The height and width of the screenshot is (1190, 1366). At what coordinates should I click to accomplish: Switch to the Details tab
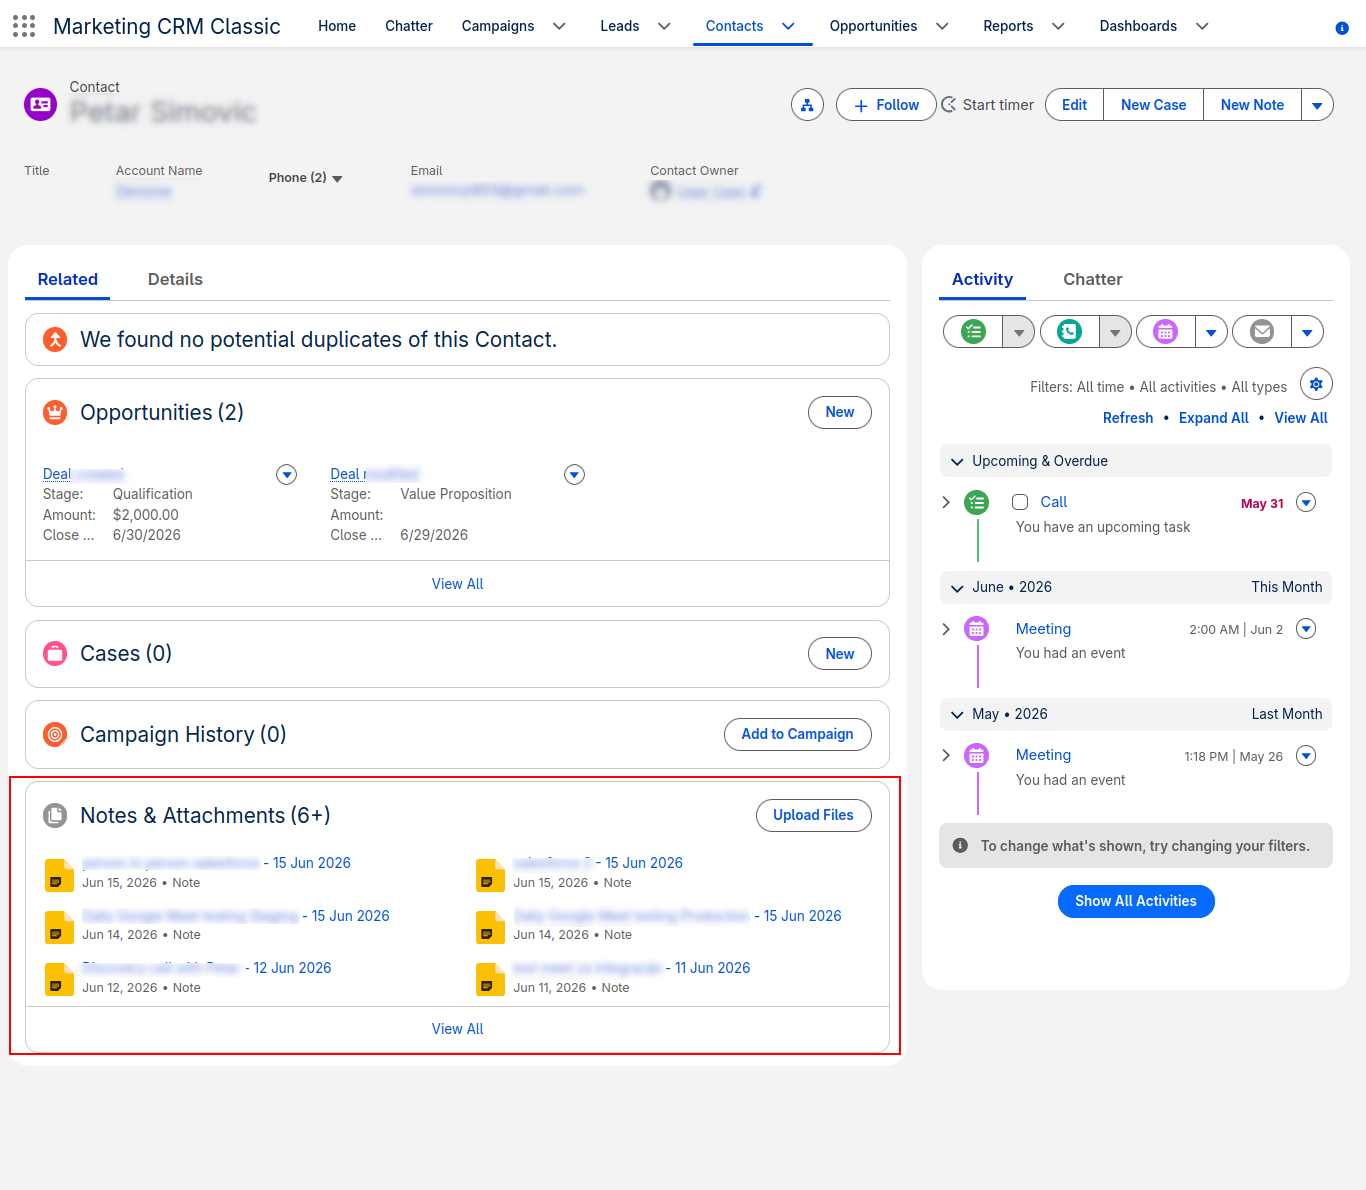(x=175, y=280)
